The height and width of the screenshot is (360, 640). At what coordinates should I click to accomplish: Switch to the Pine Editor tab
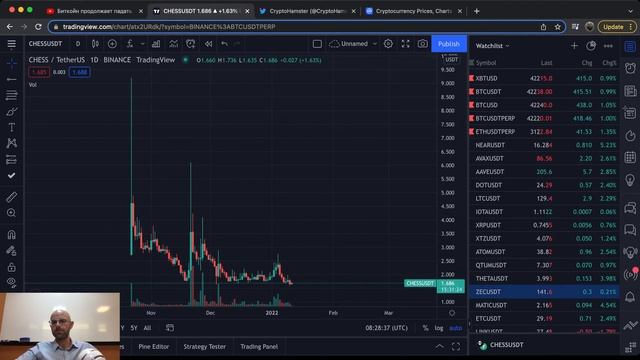tap(153, 347)
